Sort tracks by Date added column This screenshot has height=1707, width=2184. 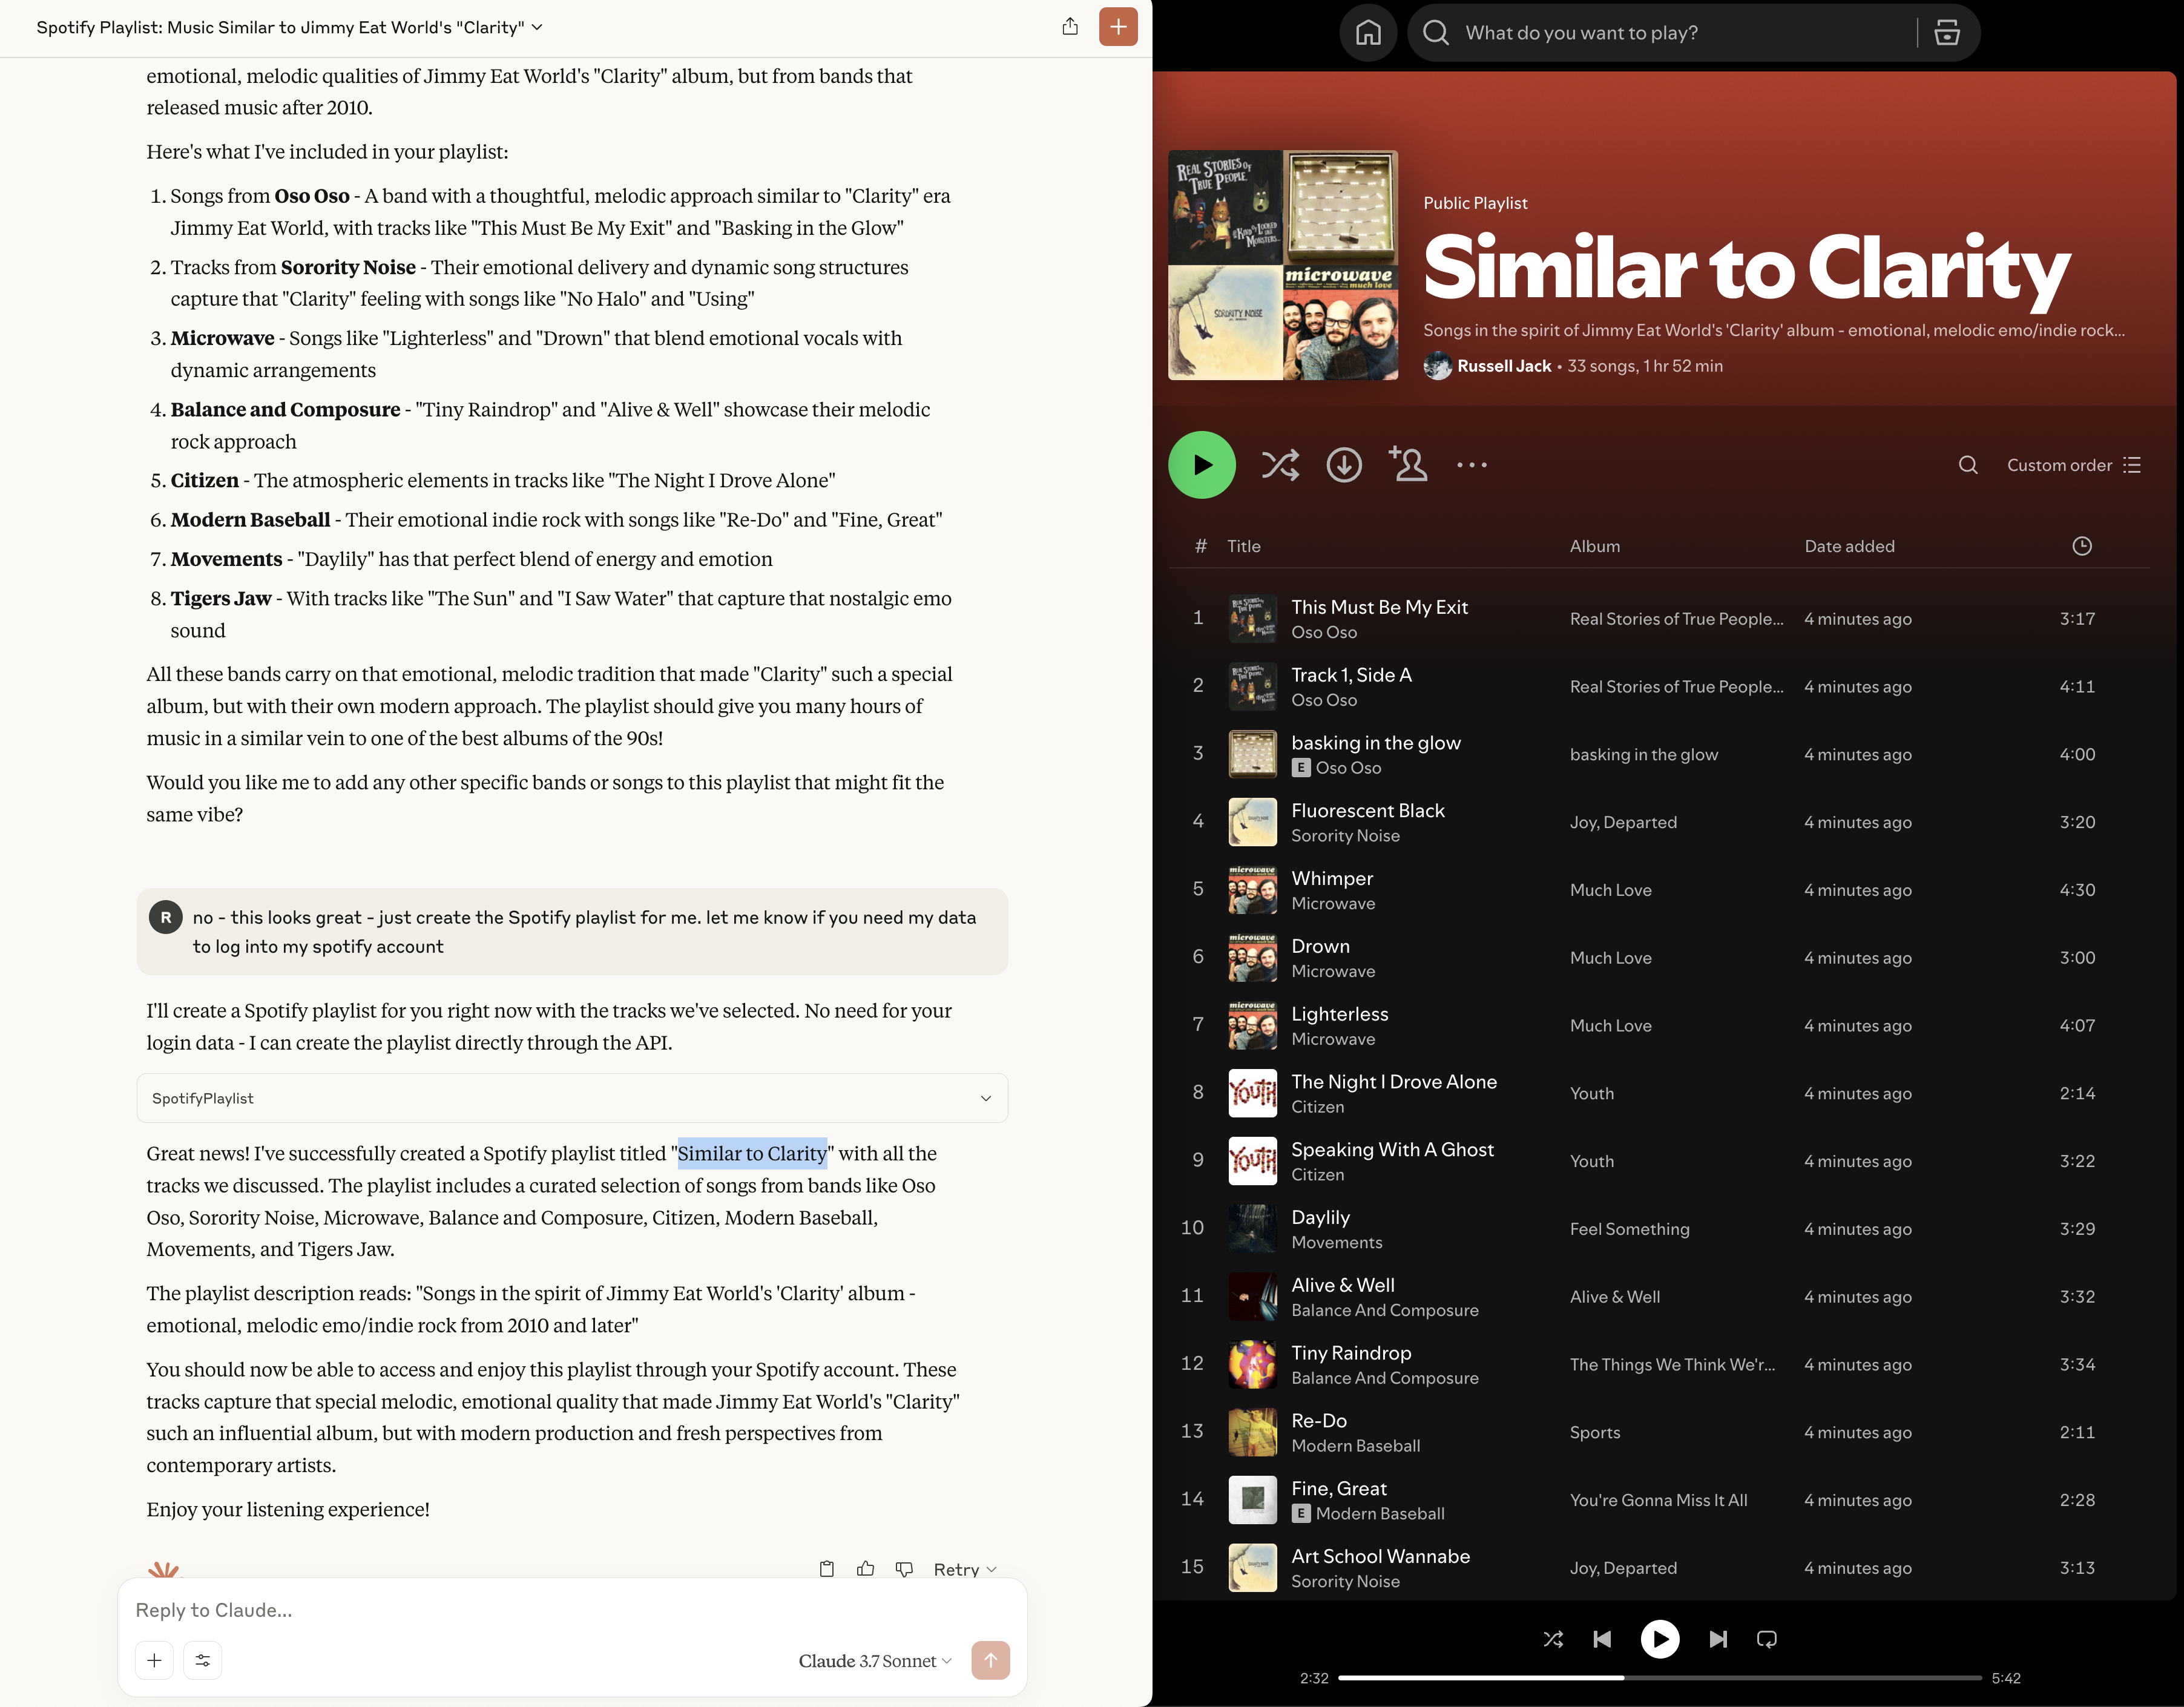[x=1849, y=546]
